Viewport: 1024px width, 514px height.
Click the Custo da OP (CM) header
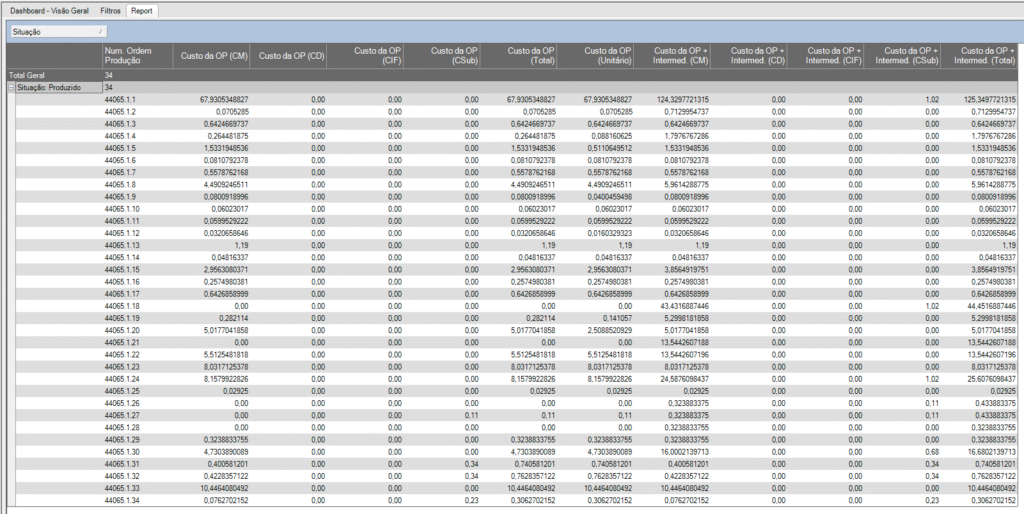(213, 56)
